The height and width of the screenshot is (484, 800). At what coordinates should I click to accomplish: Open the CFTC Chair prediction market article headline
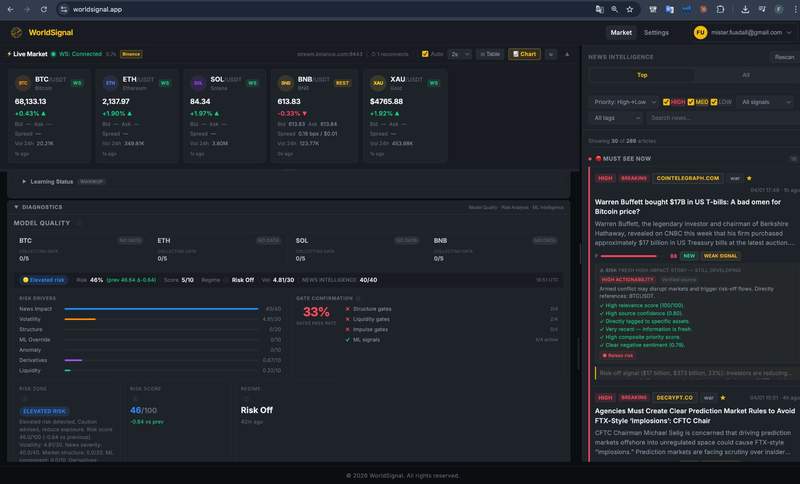click(694, 416)
